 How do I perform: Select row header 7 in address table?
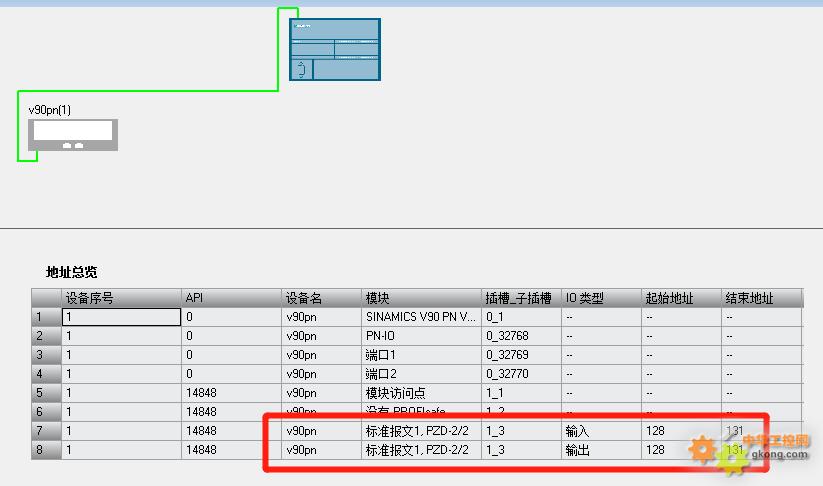click(47, 431)
